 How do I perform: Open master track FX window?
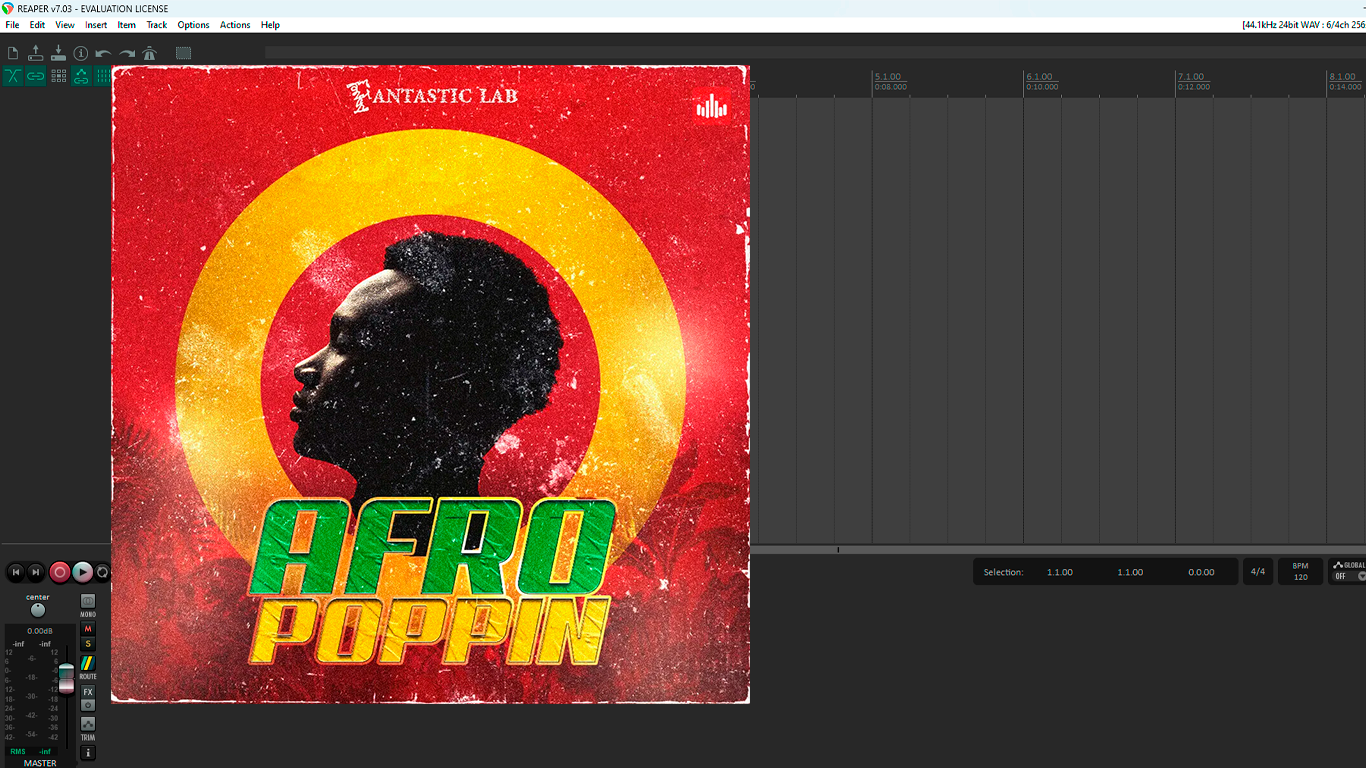tap(88, 692)
